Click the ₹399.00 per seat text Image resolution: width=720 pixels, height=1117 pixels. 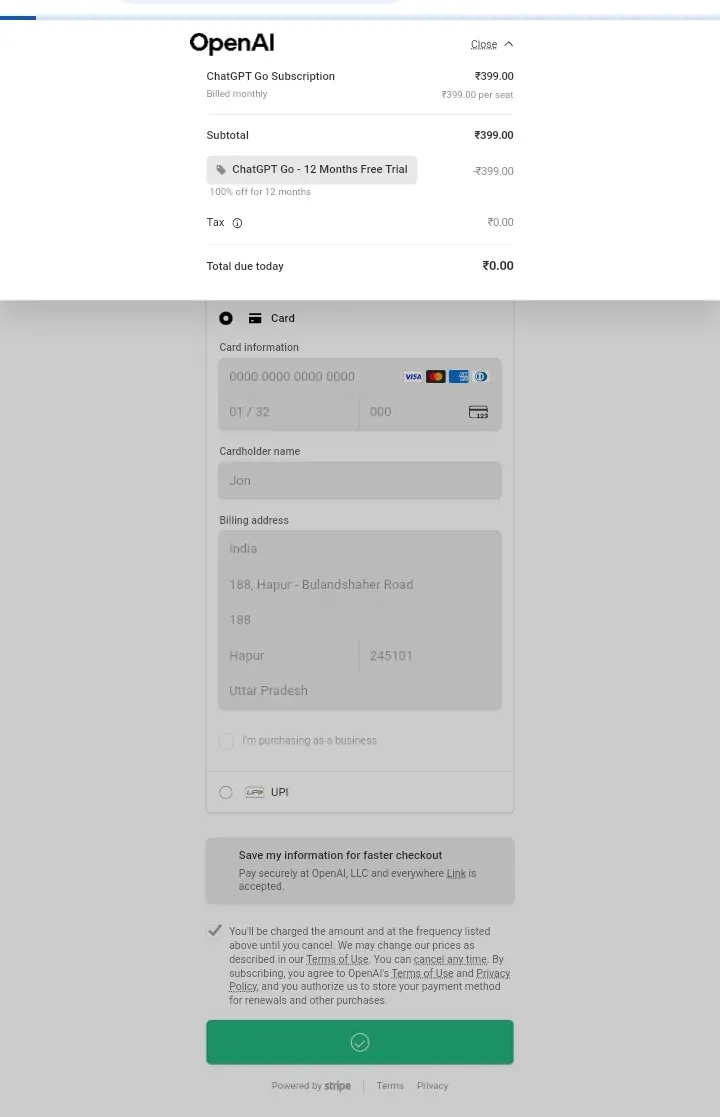477,95
